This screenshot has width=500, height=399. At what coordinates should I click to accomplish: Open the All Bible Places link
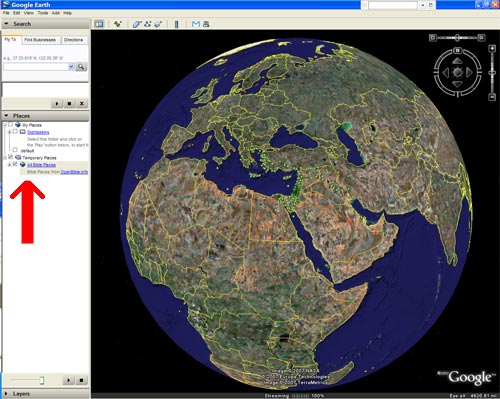[41, 165]
